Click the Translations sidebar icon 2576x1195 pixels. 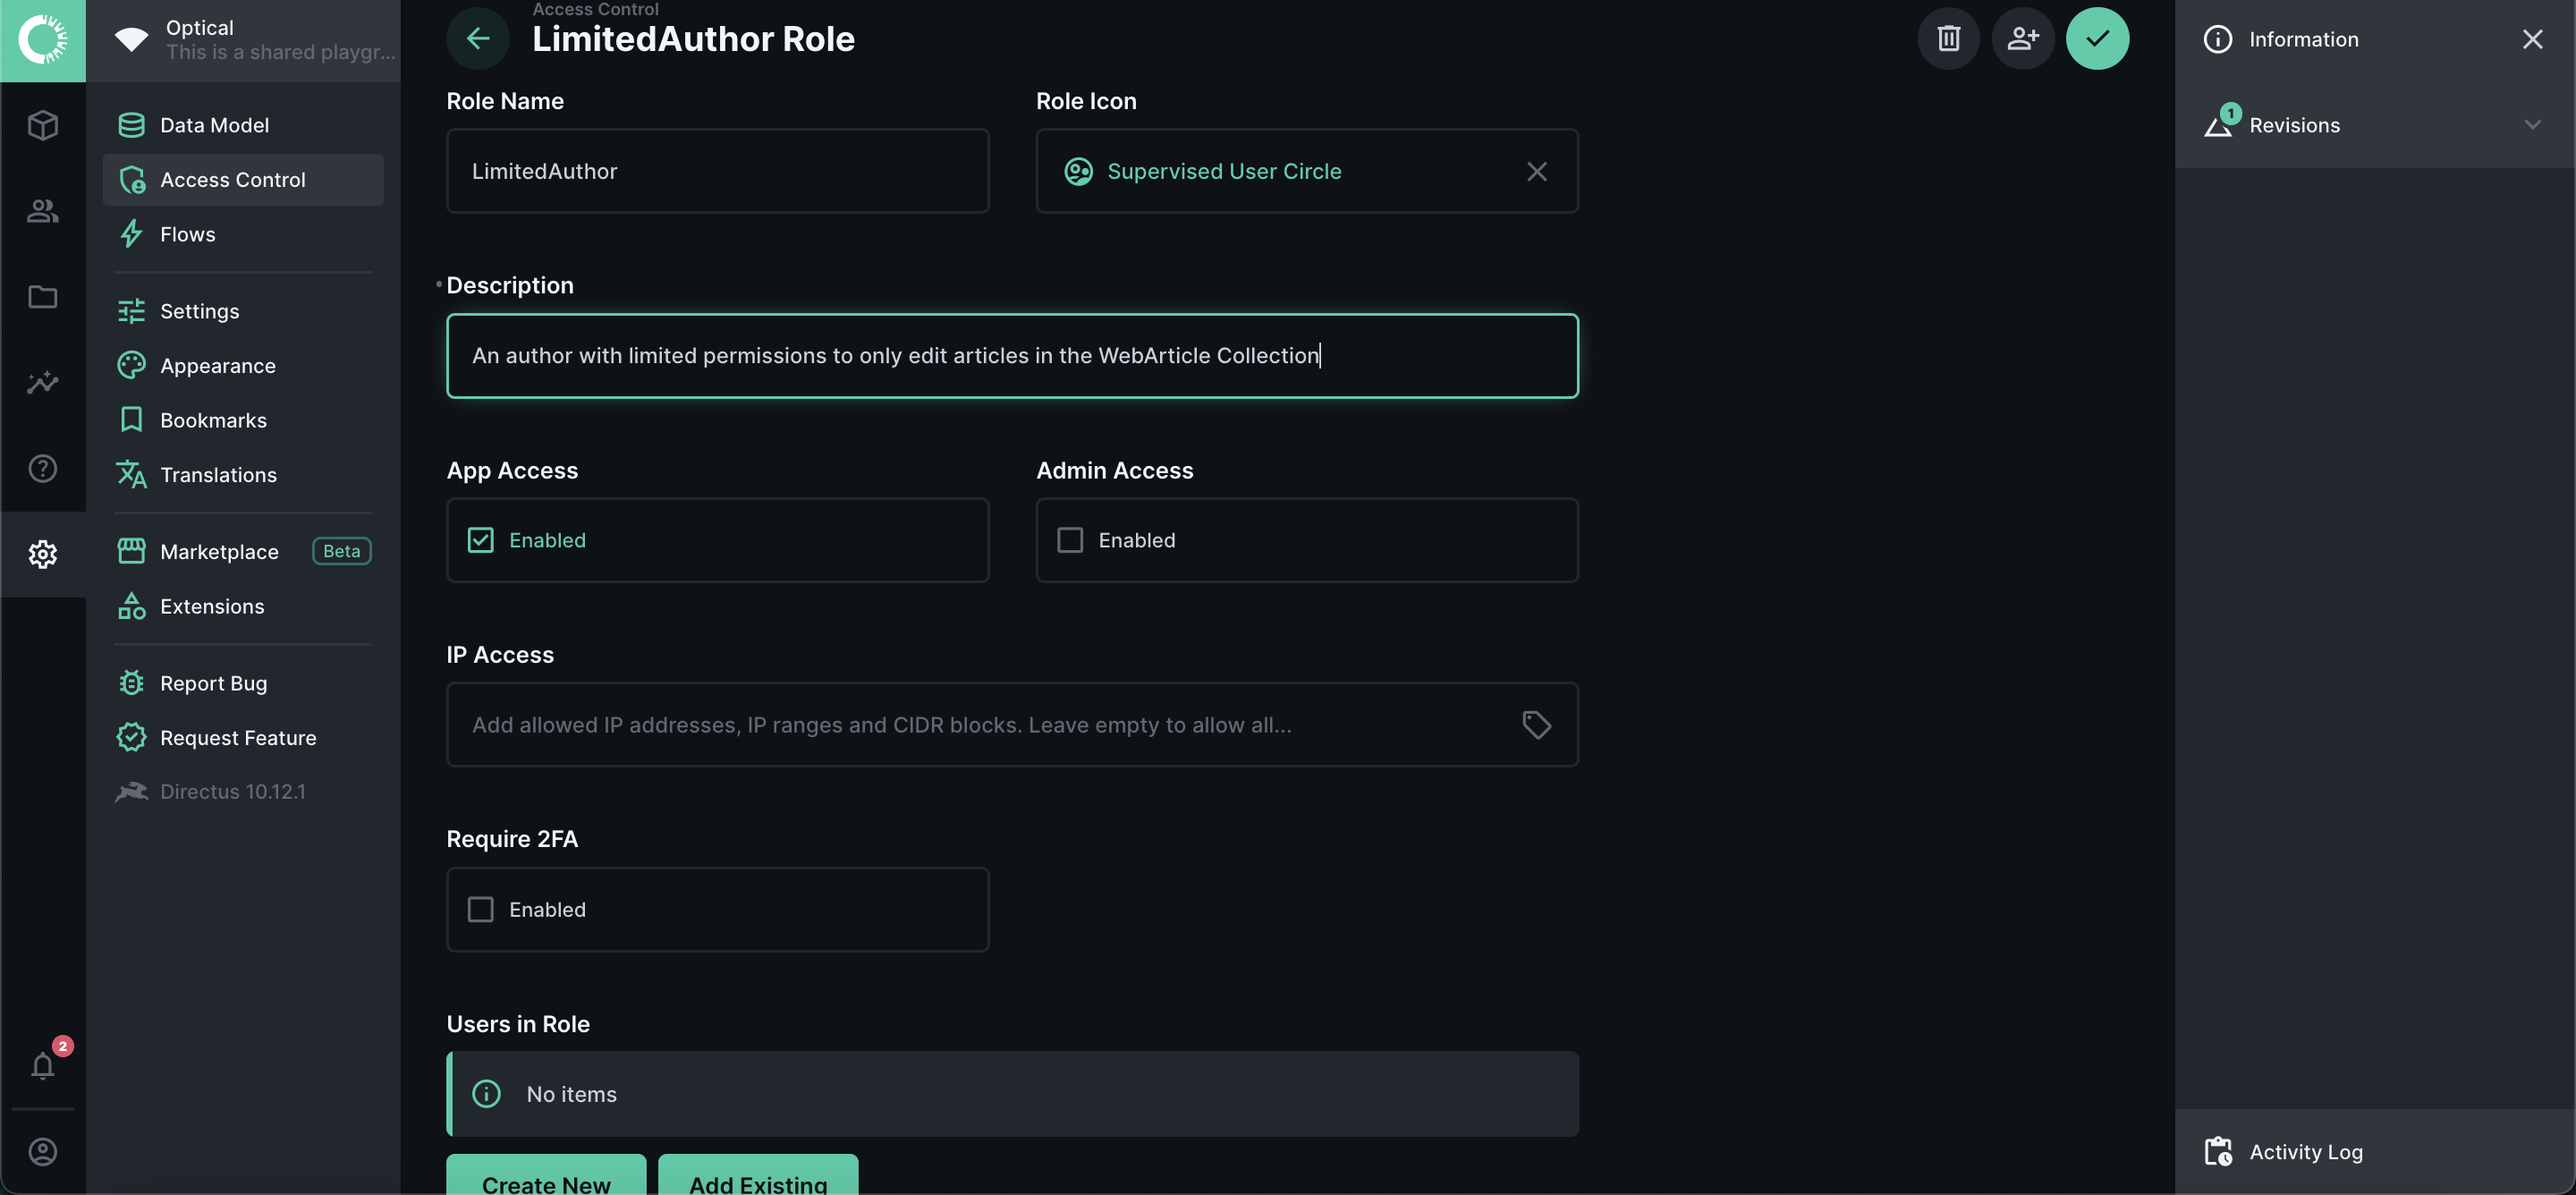131,473
